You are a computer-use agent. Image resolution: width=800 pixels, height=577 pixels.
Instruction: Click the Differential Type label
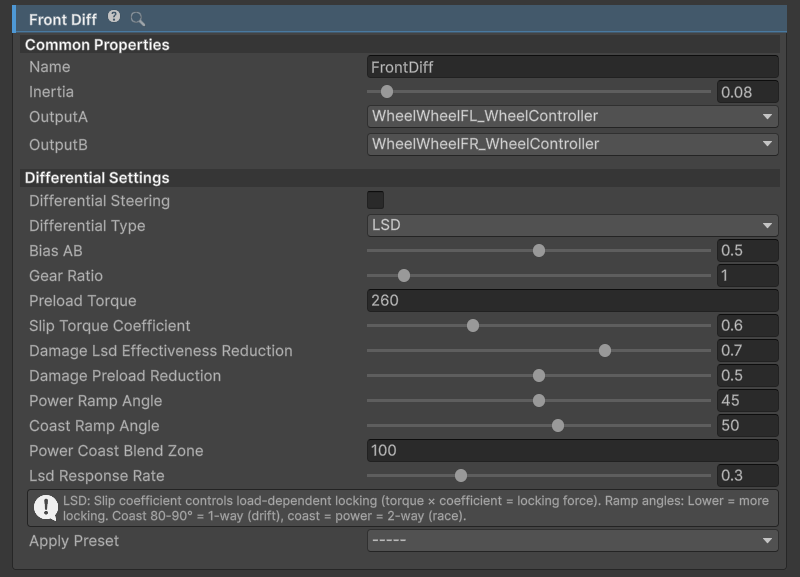click(87, 226)
